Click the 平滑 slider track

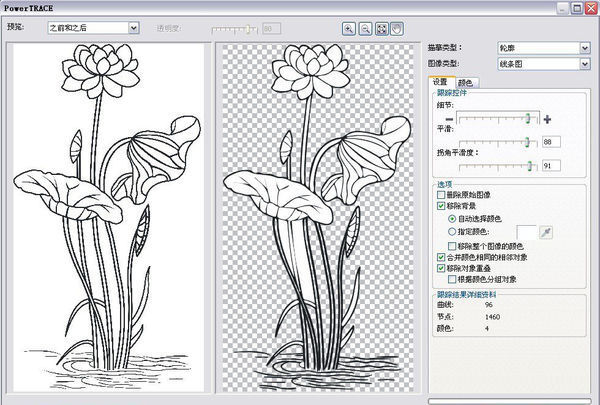500,142
